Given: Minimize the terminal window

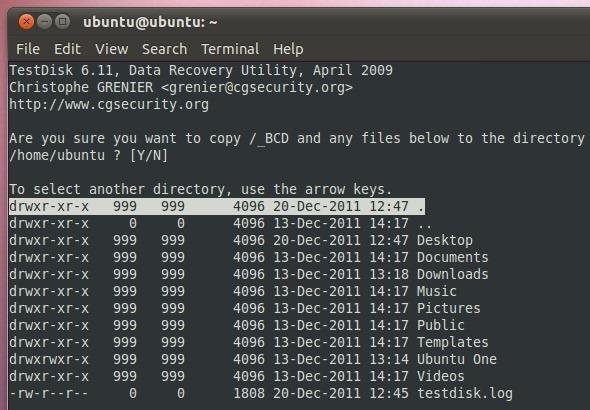Looking at the screenshot, I should [44, 22].
